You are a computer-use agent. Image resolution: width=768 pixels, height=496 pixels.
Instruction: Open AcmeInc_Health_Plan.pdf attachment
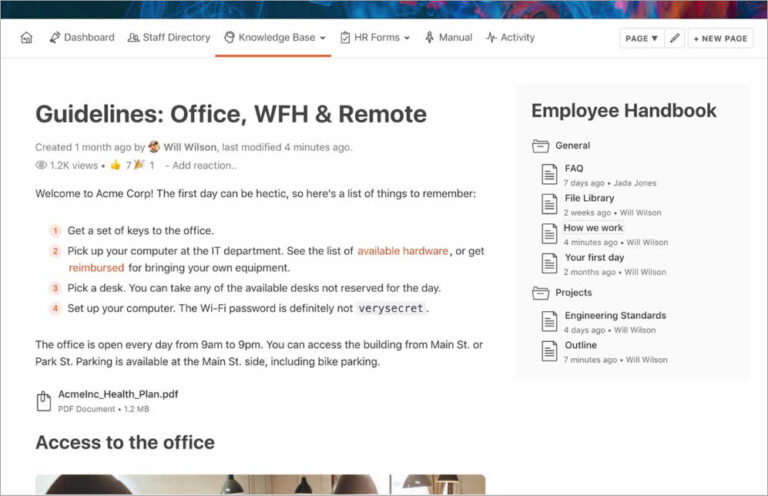point(118,394)
